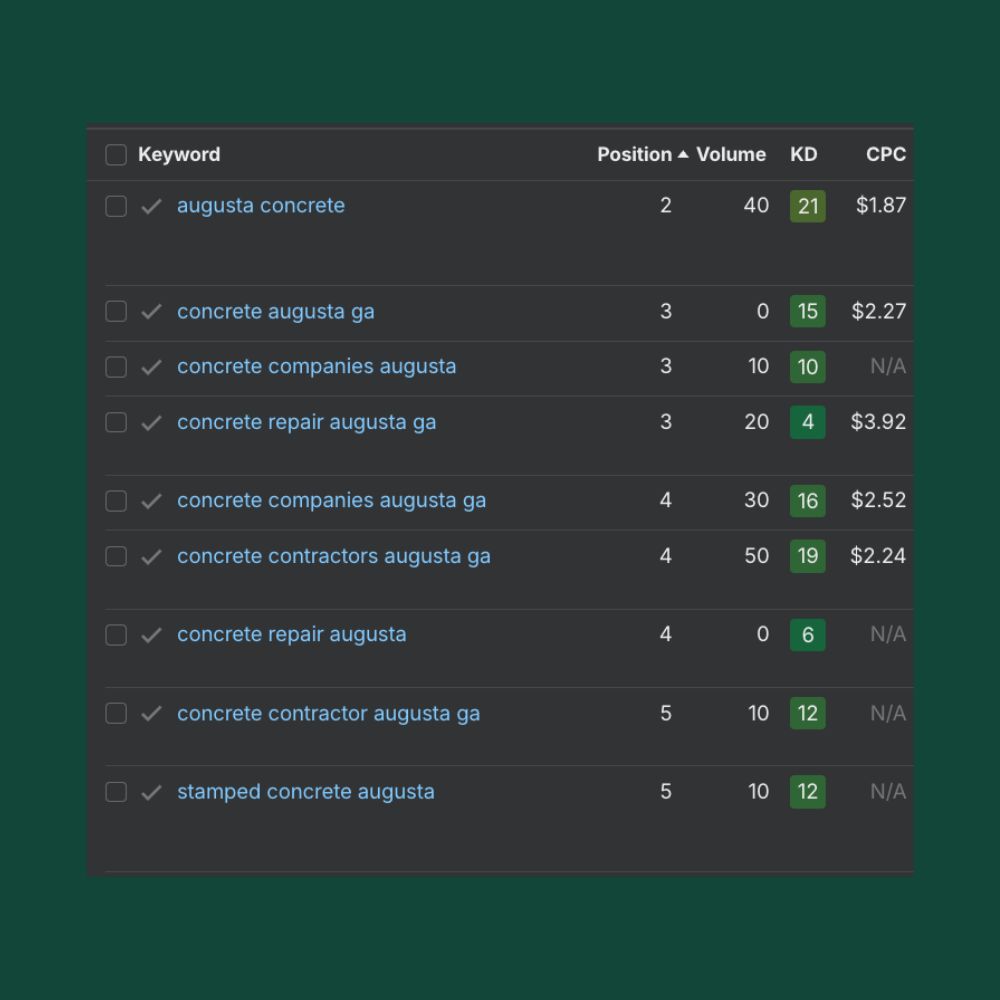Open stamped concrete augusta keyword link
1000x1000 pixels.
[x=306, y=792]
